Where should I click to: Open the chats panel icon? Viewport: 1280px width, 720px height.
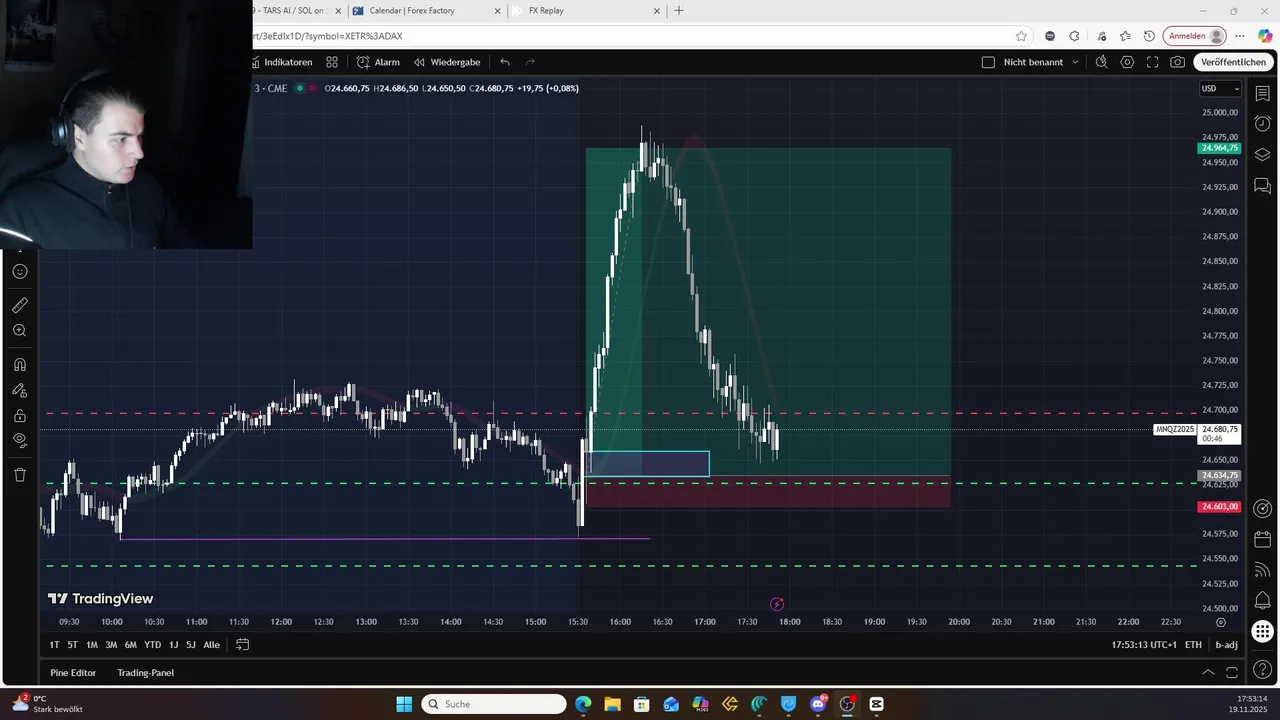[x=1262, y=186]
